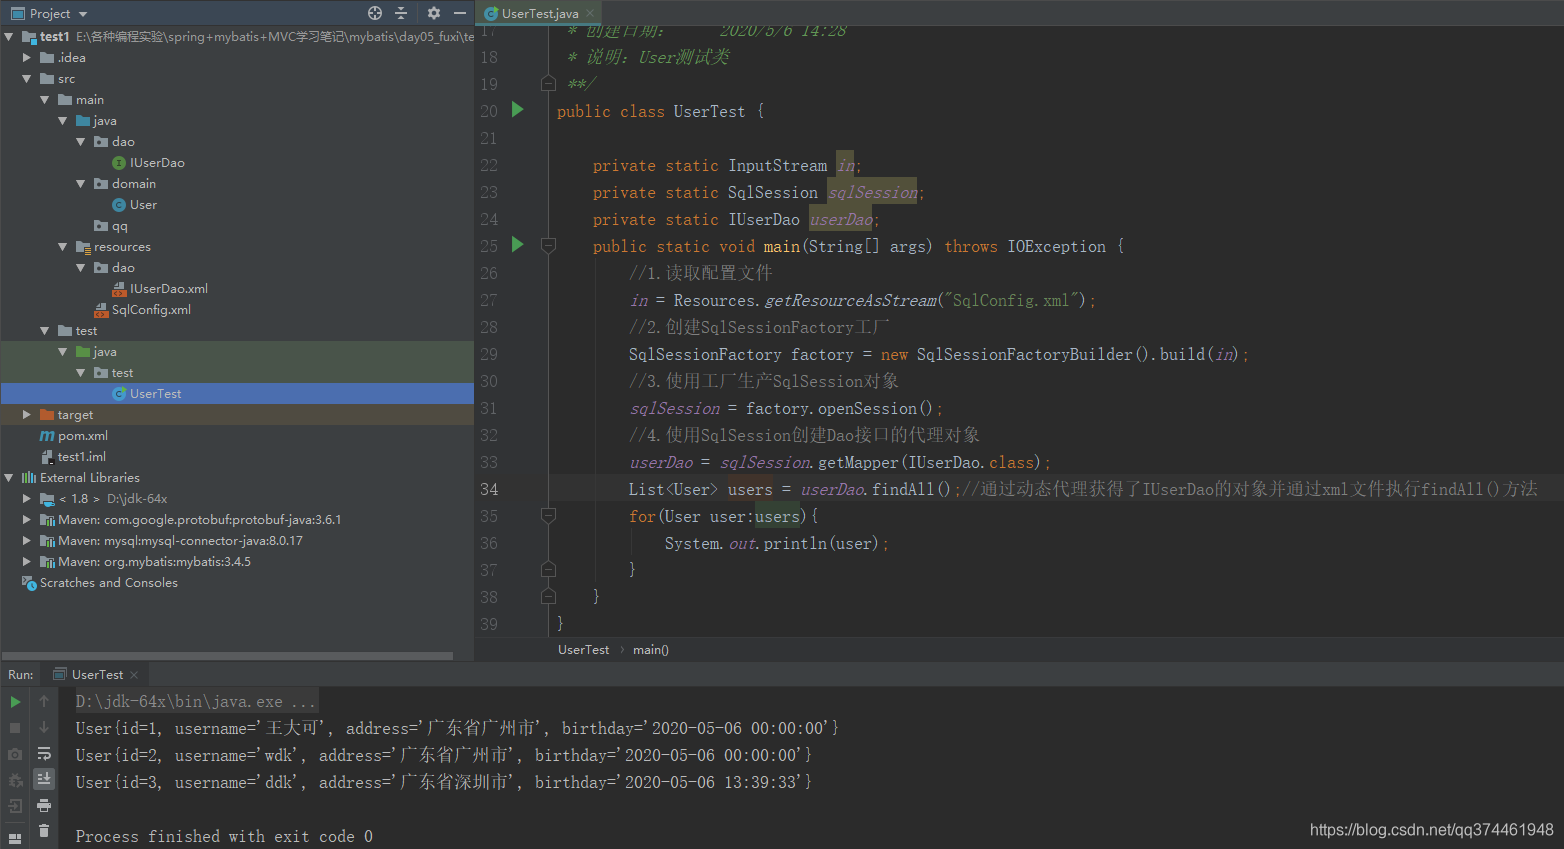Viewport: 1564px width, 849px height.
Task: Toggle fold end marker at line 37
Action: pyautogui.click(x=548, y=569)
